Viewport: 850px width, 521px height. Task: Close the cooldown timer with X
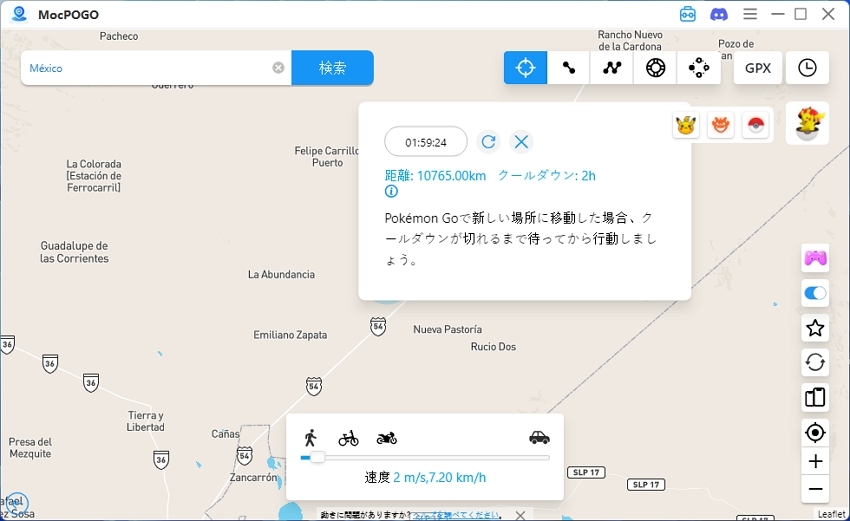pos(521,142)
